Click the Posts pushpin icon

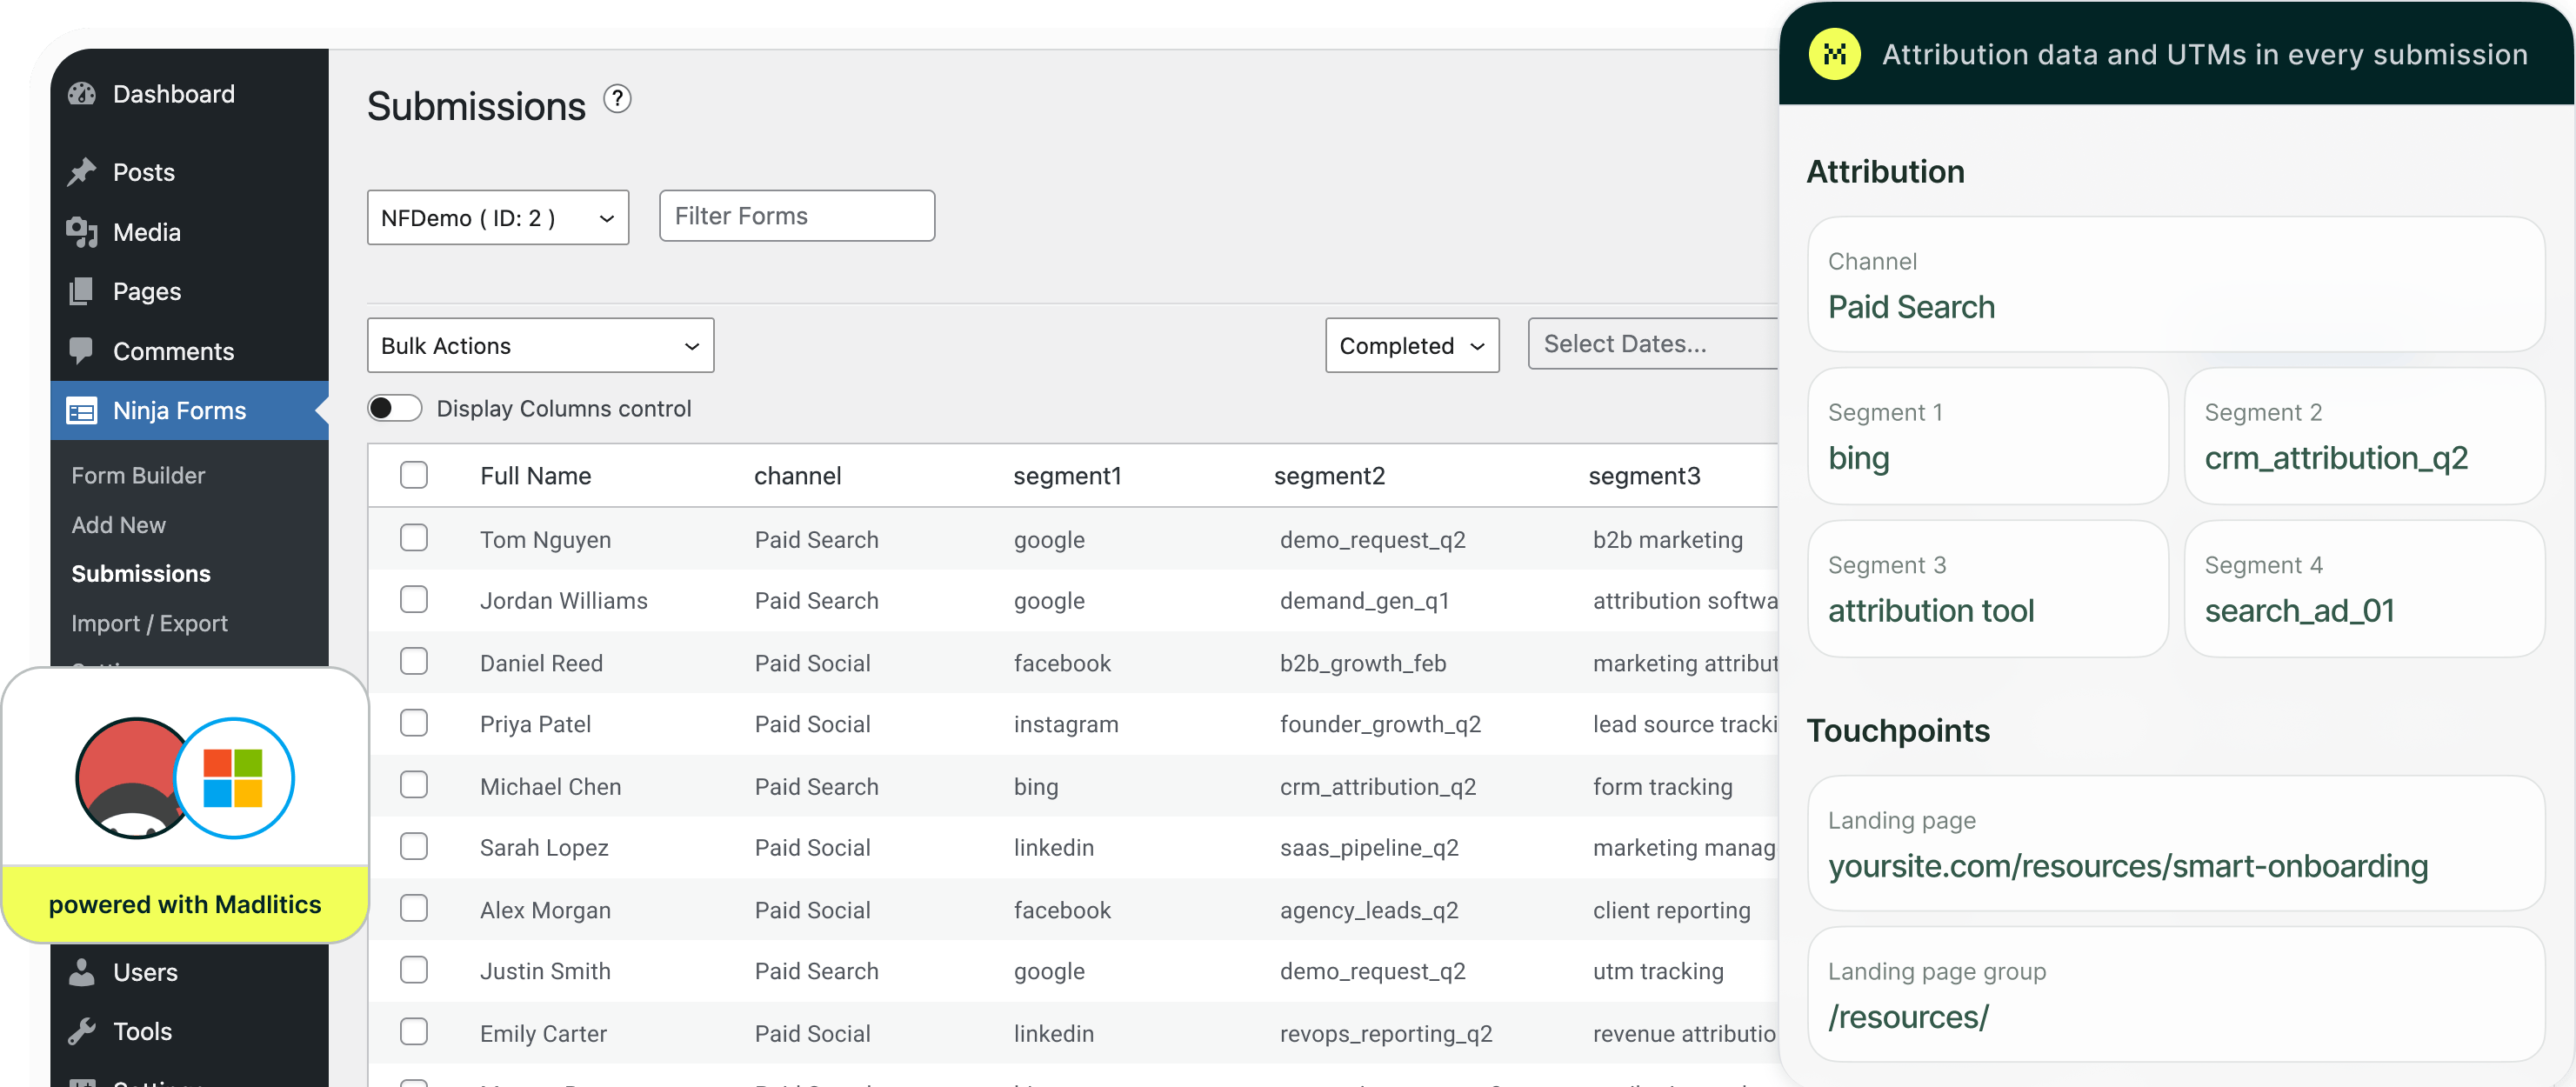82,172
